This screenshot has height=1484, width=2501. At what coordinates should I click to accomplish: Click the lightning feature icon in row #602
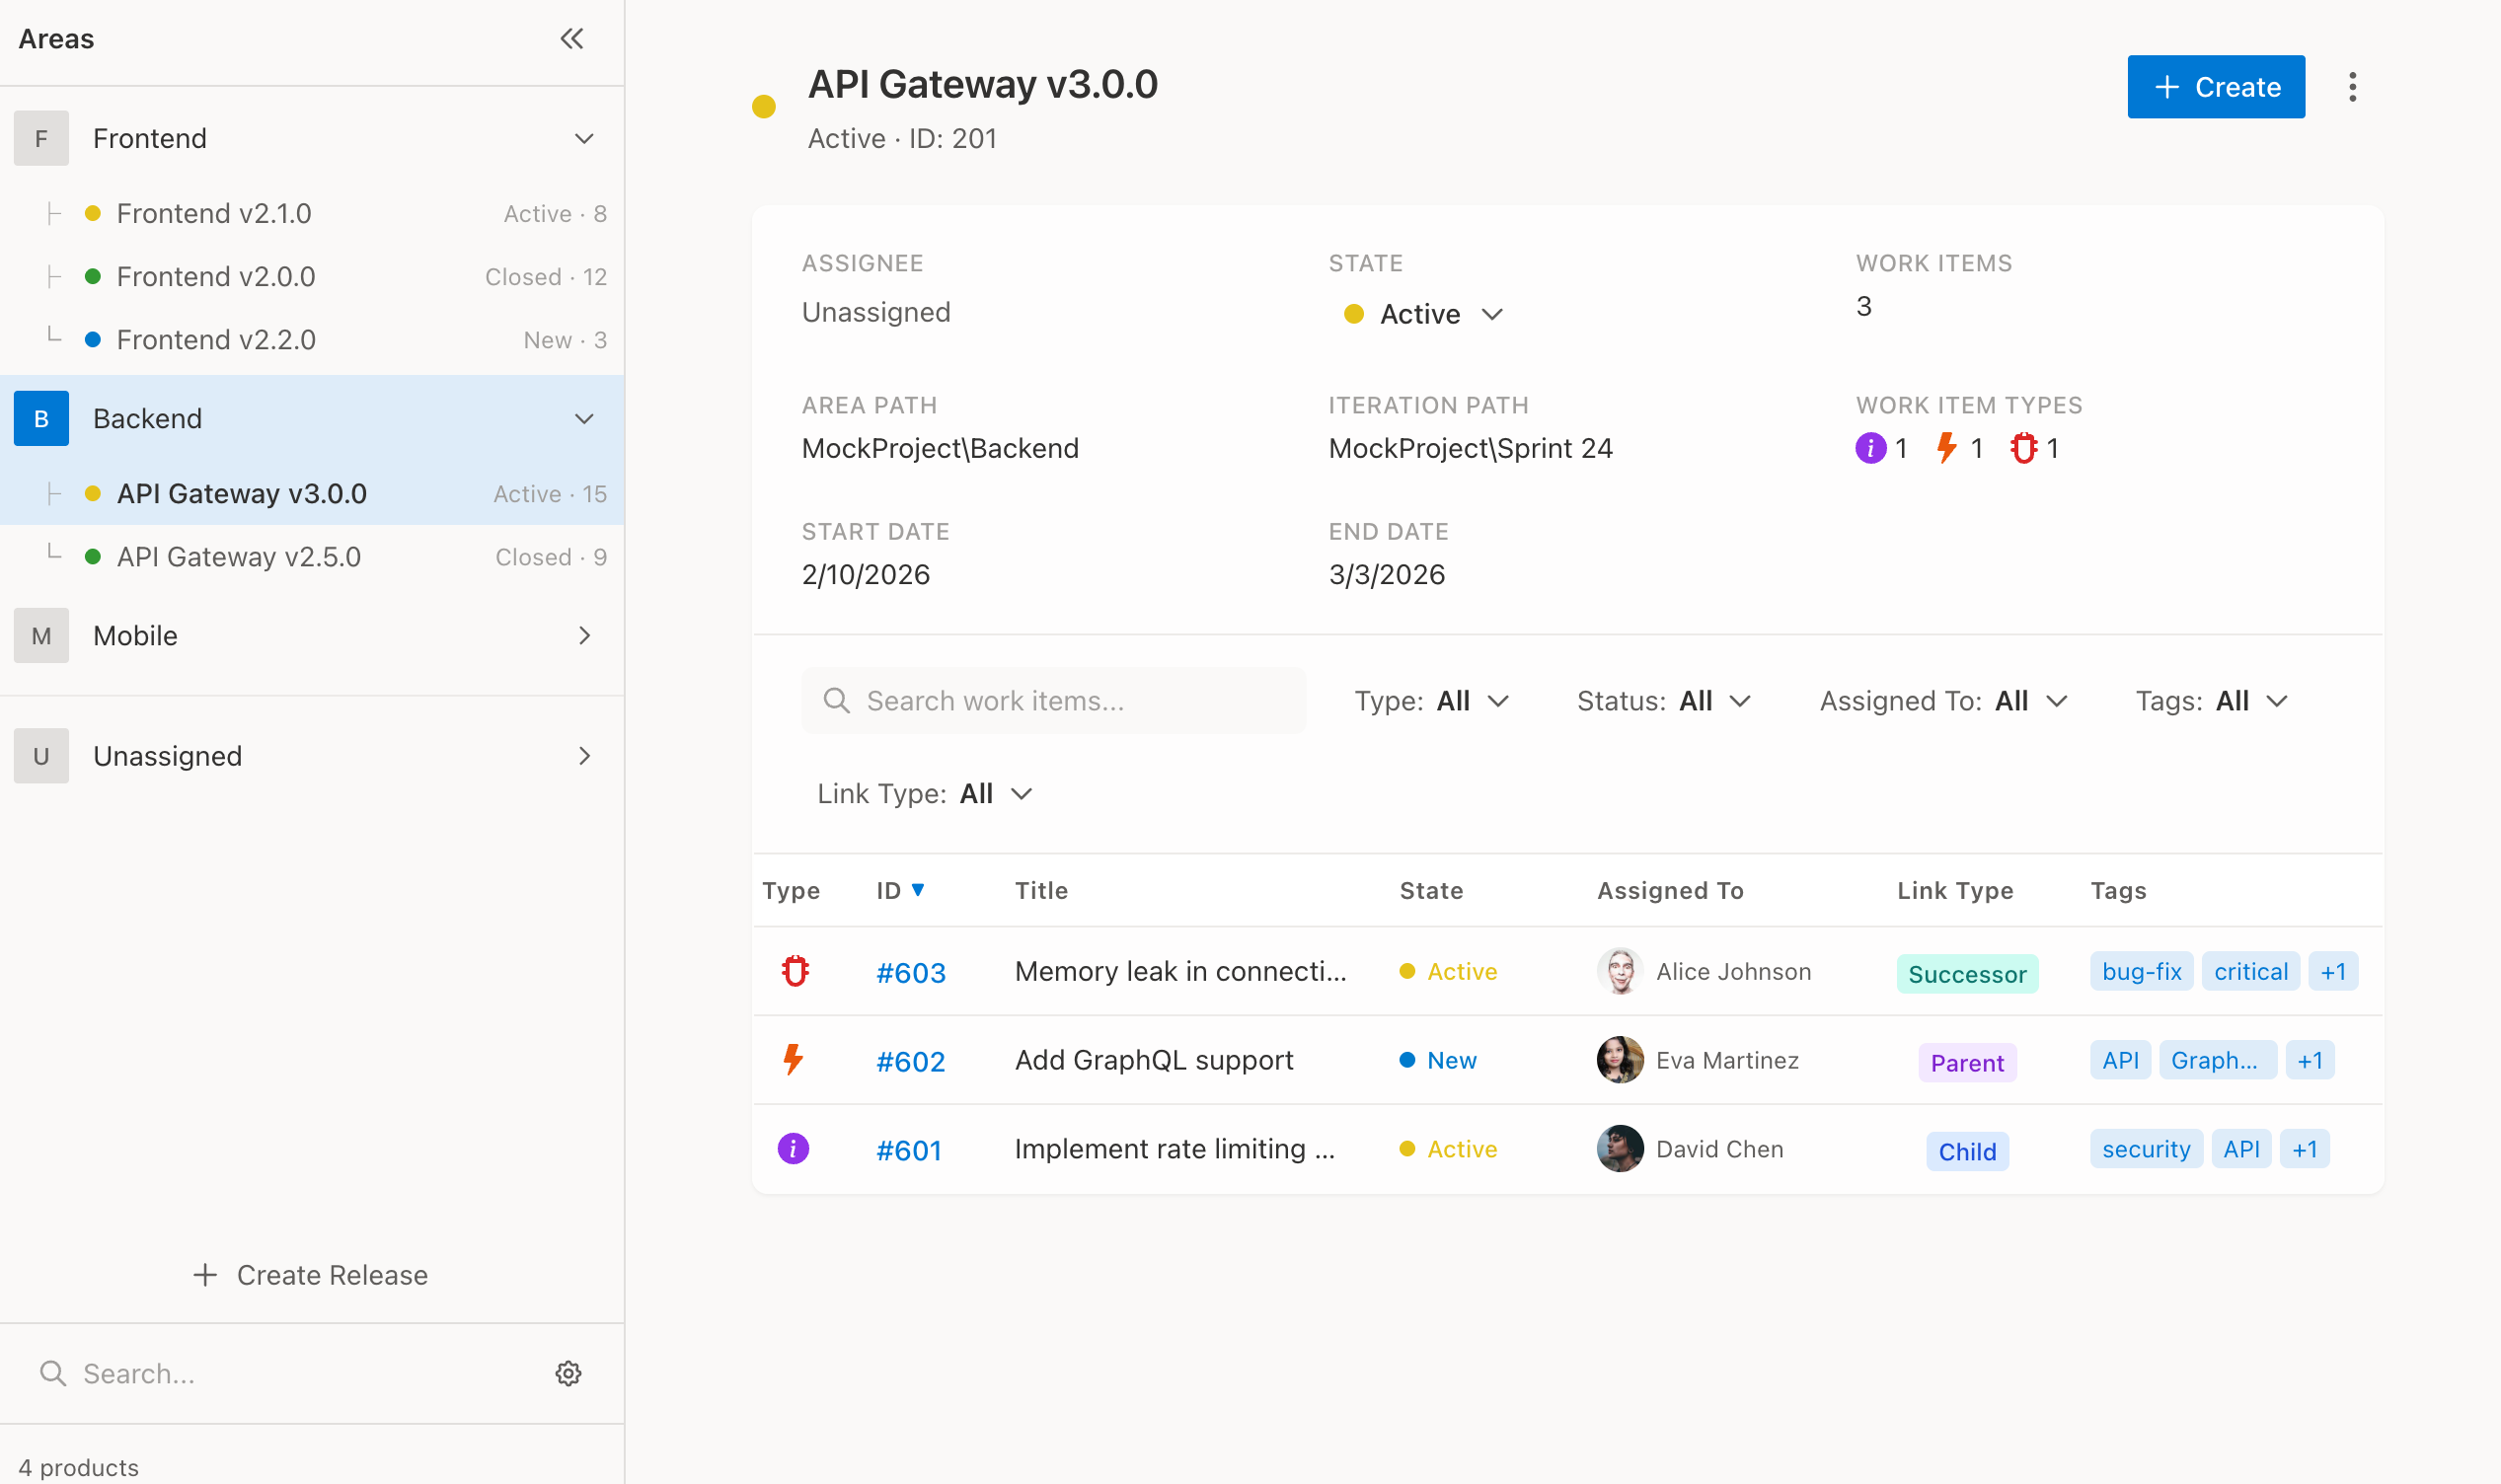[793, 1060]
